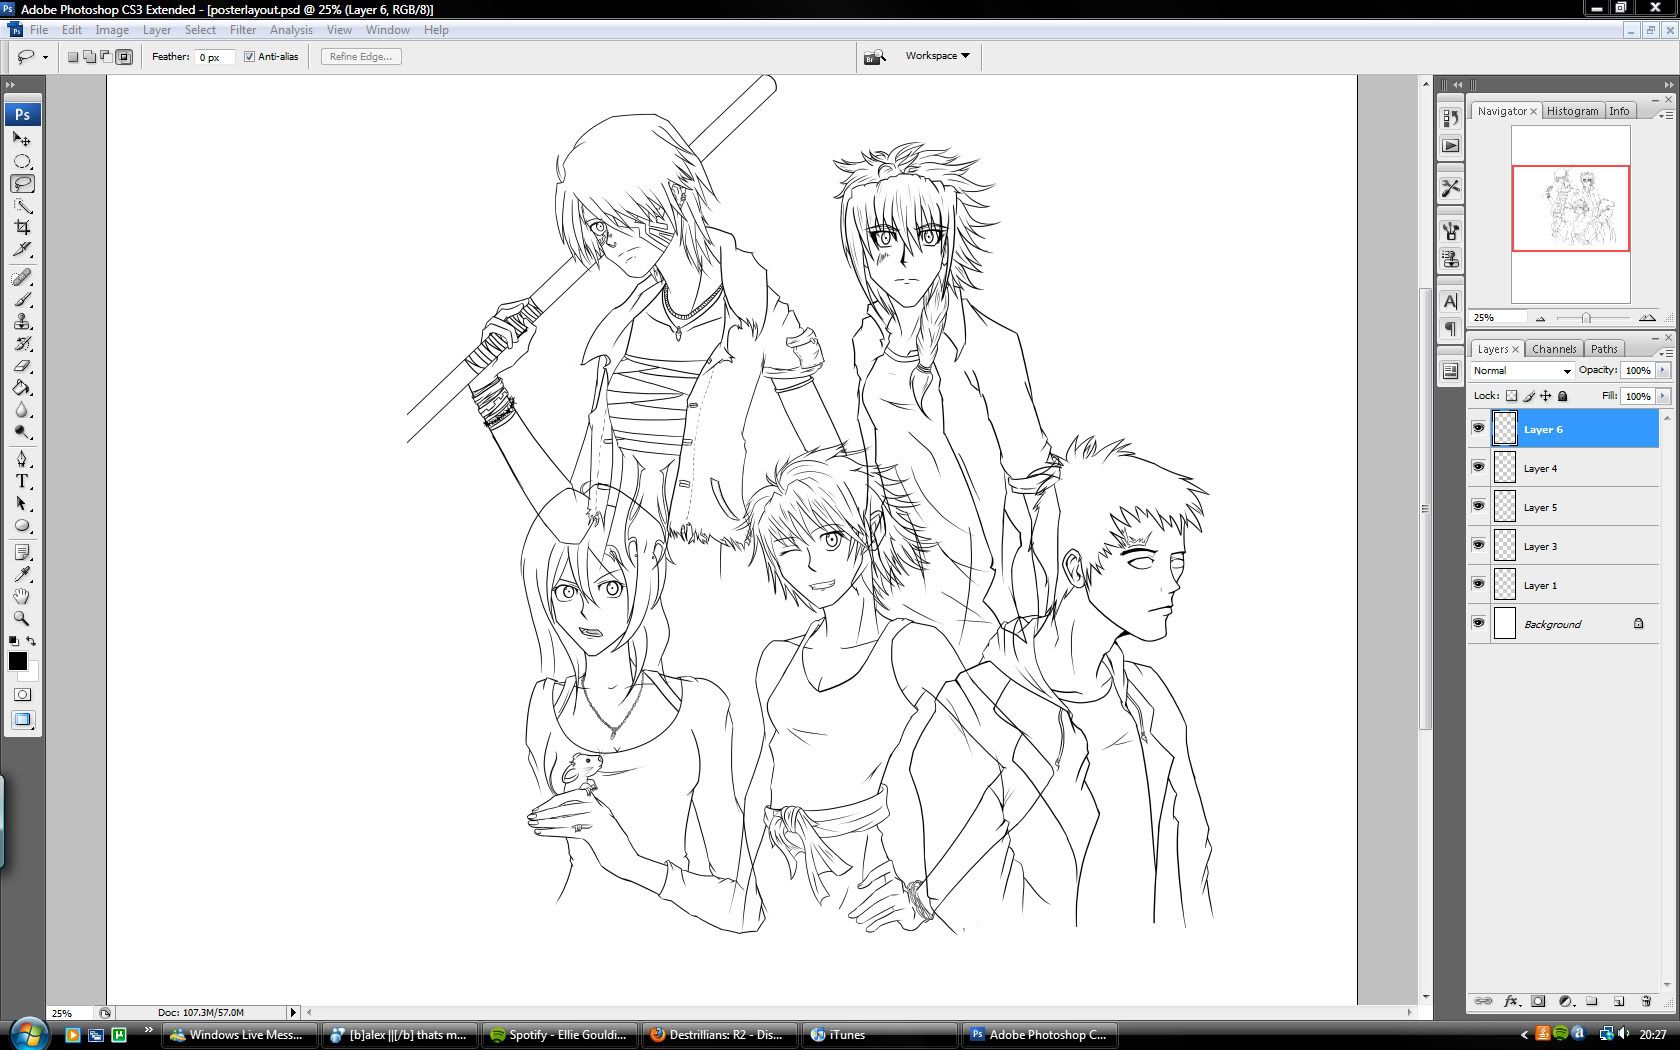Select the Elliptical Marquee tool
This screenshot has height=1050, width=1680.
(x=22, y=161)
